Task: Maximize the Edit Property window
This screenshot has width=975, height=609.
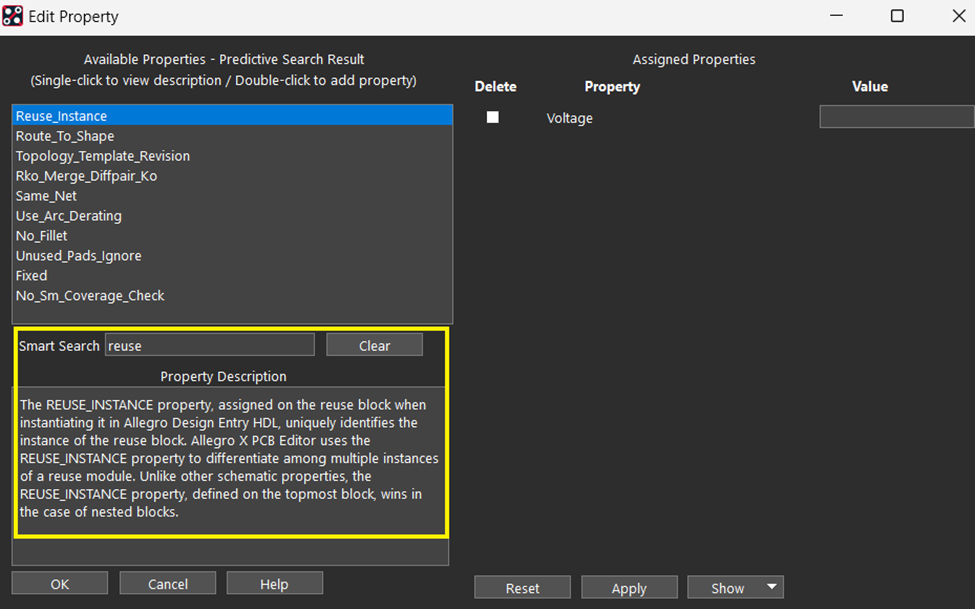Action: tap(897, 16)
